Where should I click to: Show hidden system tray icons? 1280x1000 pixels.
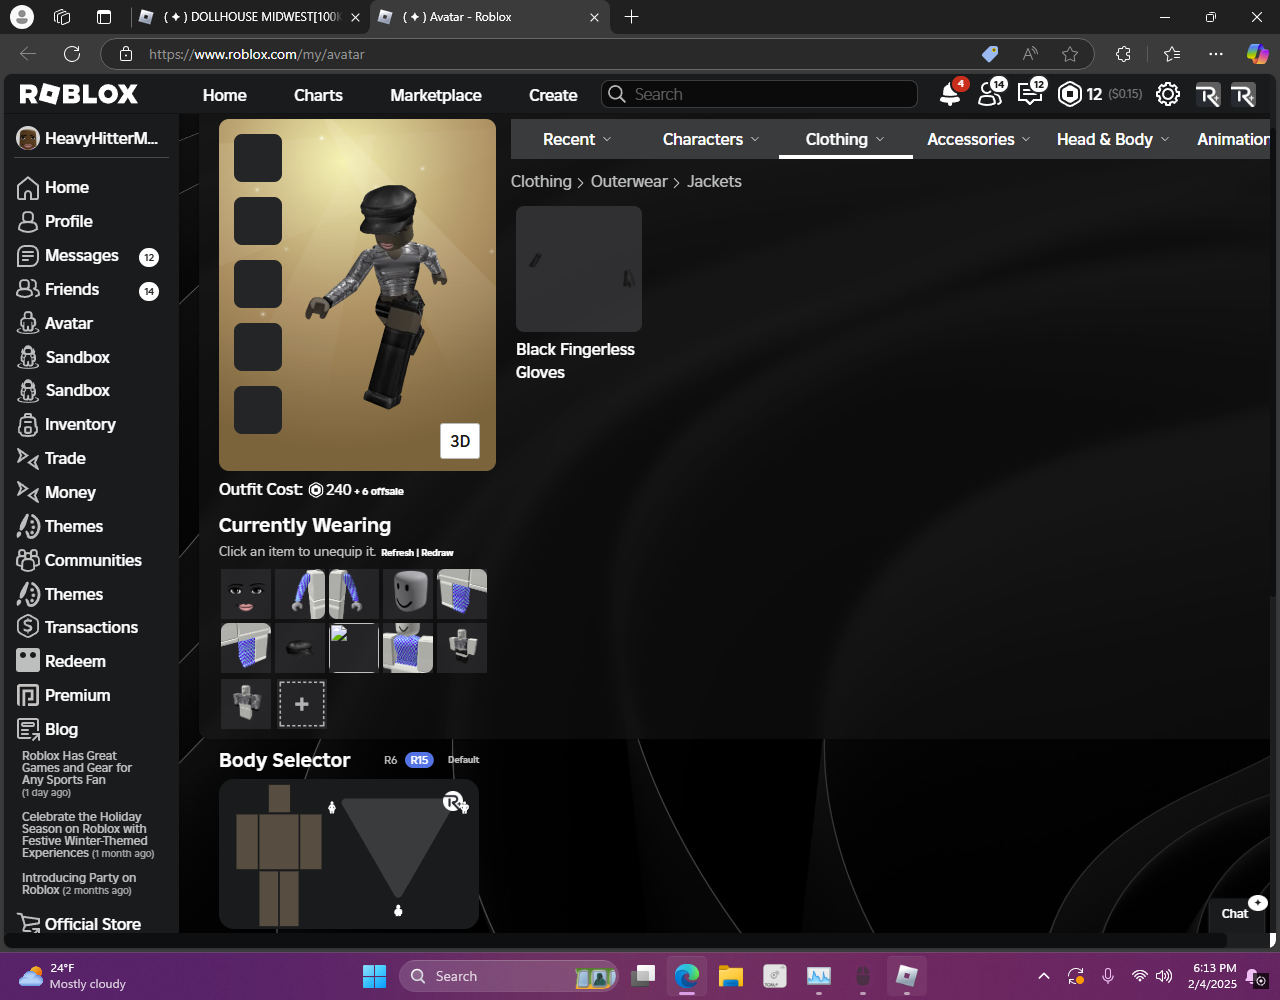[1044, 976]
